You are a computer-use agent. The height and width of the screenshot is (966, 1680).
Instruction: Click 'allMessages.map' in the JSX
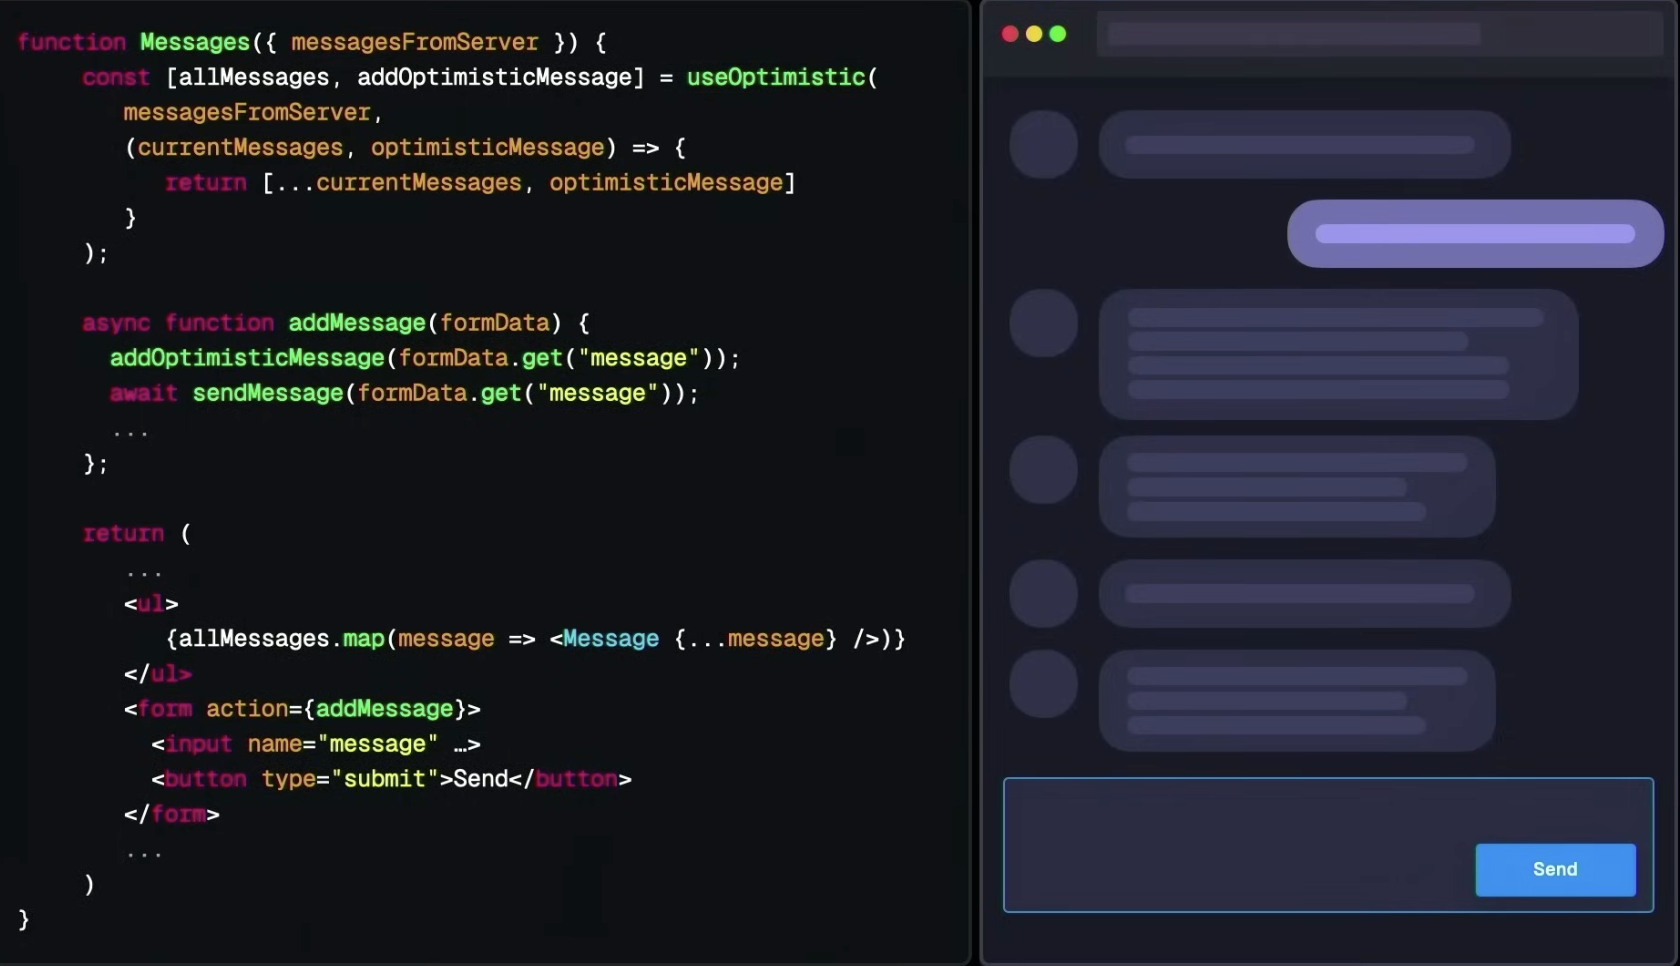[281, 638]
